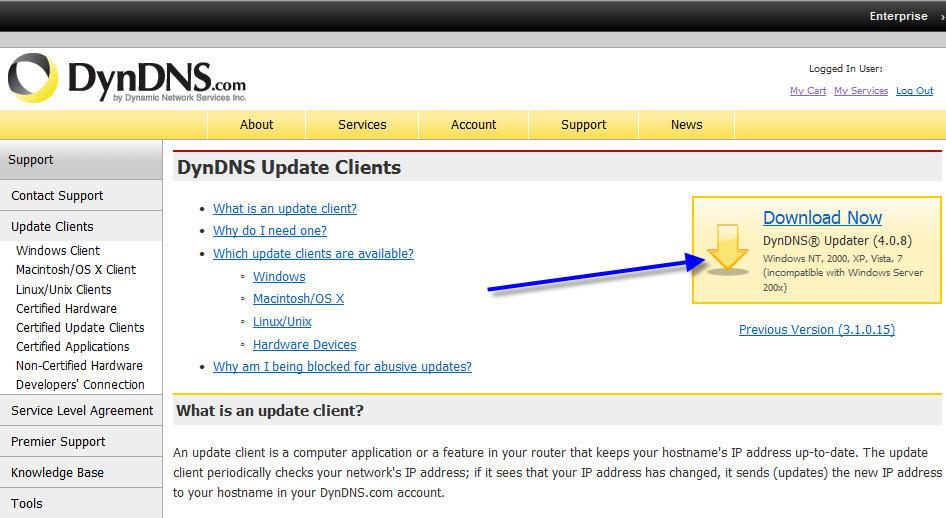Follow the Hardware Devices link
This screenshot has width=946, height=518.
pos(304,345)
